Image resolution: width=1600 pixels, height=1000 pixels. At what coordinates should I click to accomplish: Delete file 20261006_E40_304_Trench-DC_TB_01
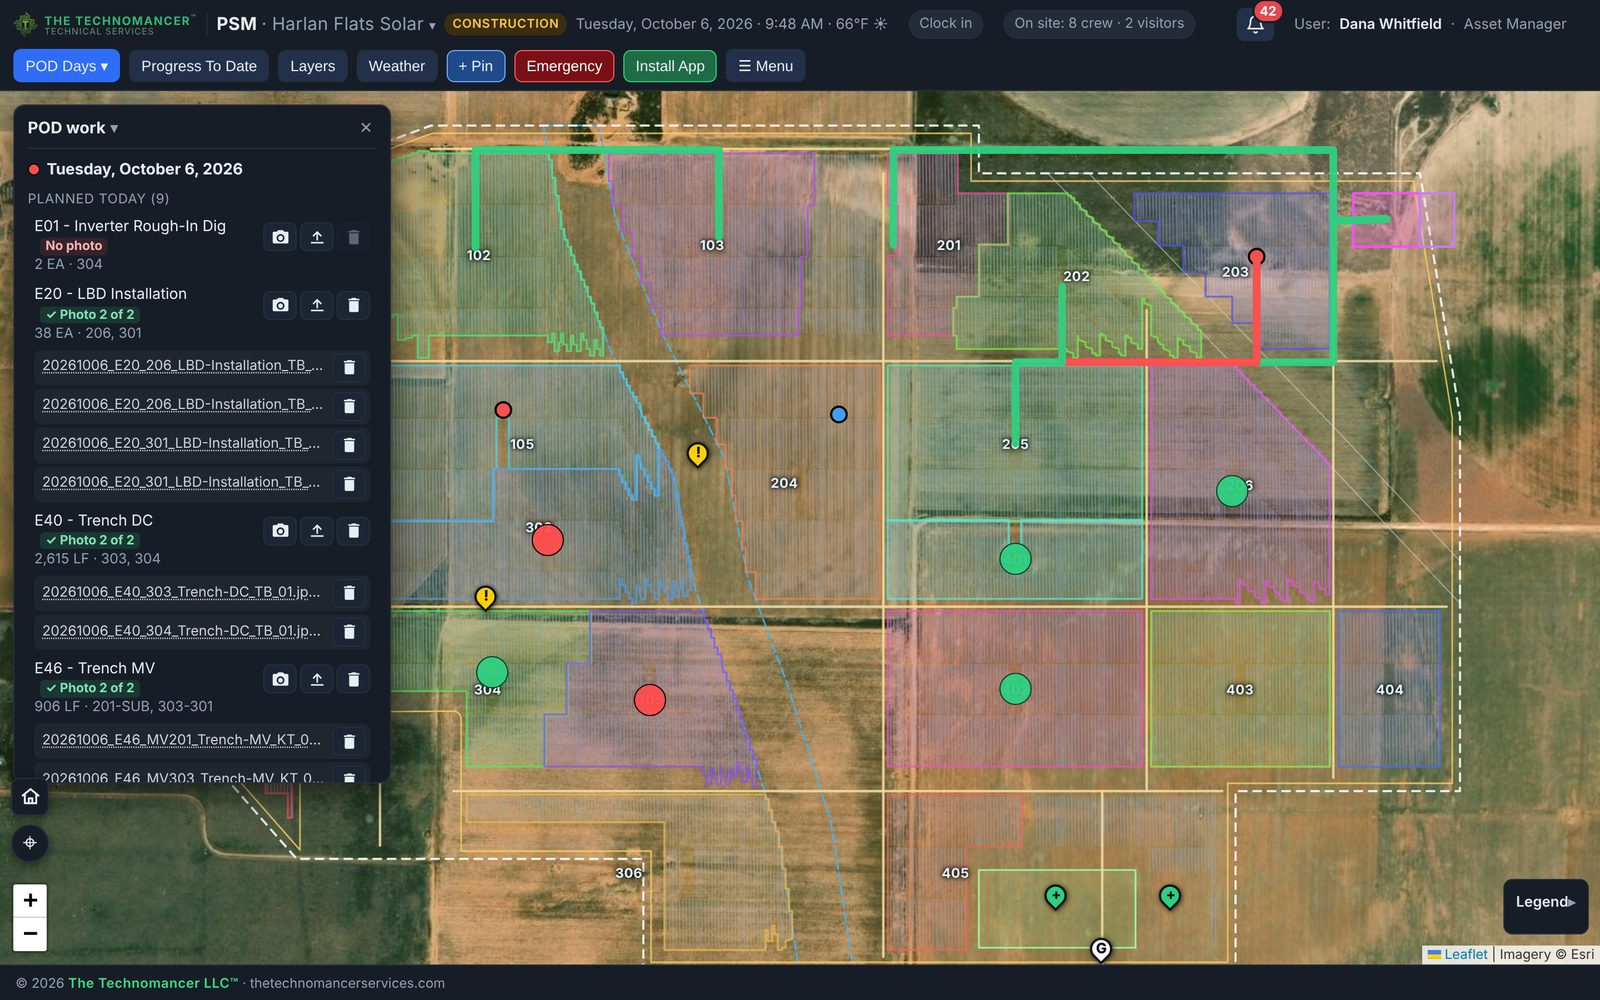click(x=349, y=632)
